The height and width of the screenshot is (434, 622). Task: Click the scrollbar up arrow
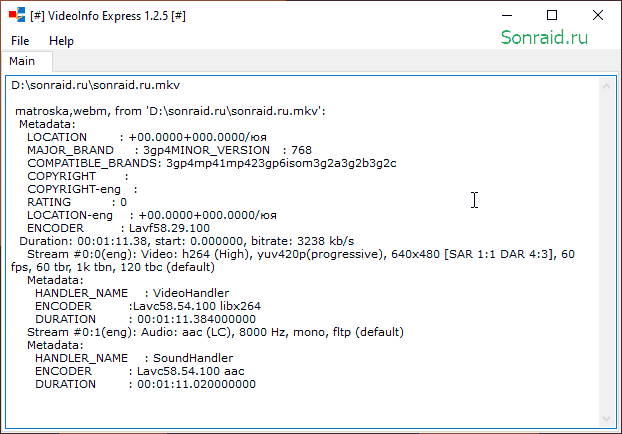coord(606,86)
